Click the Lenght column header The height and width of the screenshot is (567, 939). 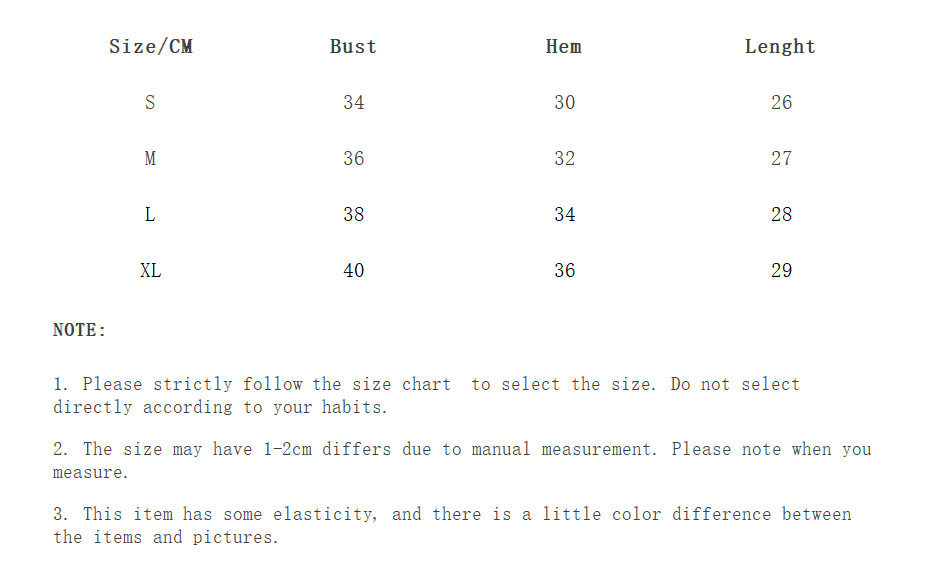tap(780, 47)
